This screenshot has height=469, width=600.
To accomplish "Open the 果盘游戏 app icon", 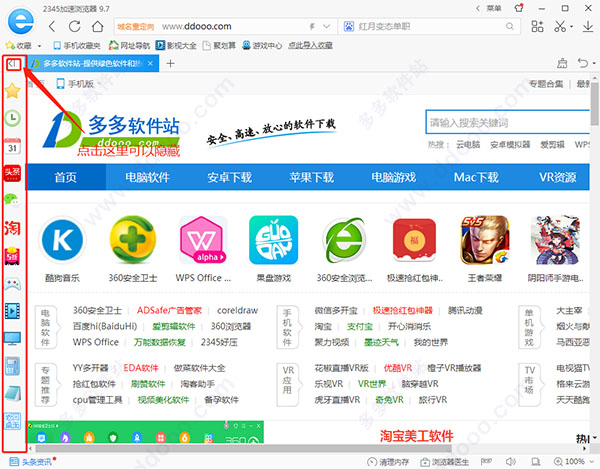I will coord(273,240).
